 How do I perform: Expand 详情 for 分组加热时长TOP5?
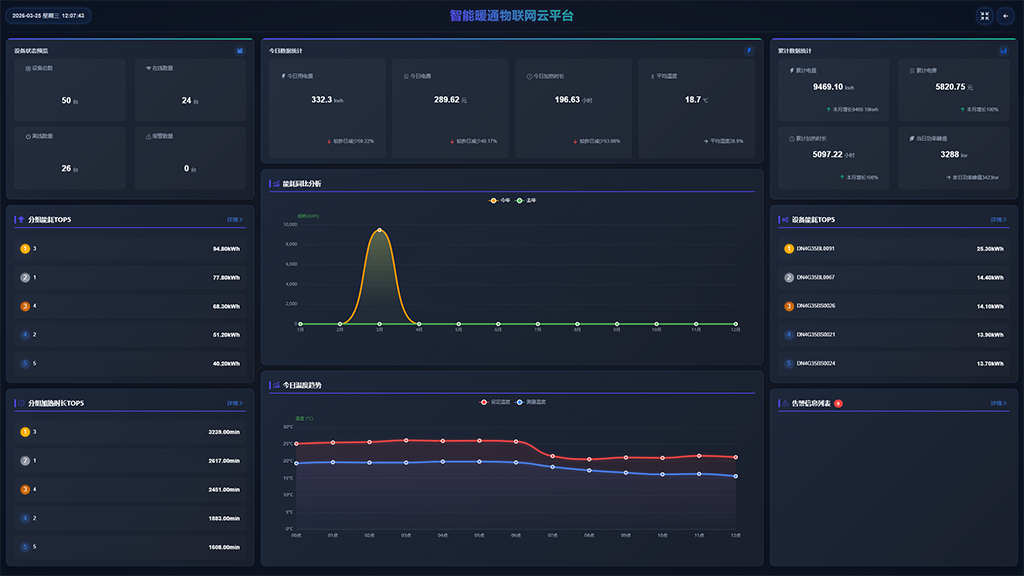234,403
